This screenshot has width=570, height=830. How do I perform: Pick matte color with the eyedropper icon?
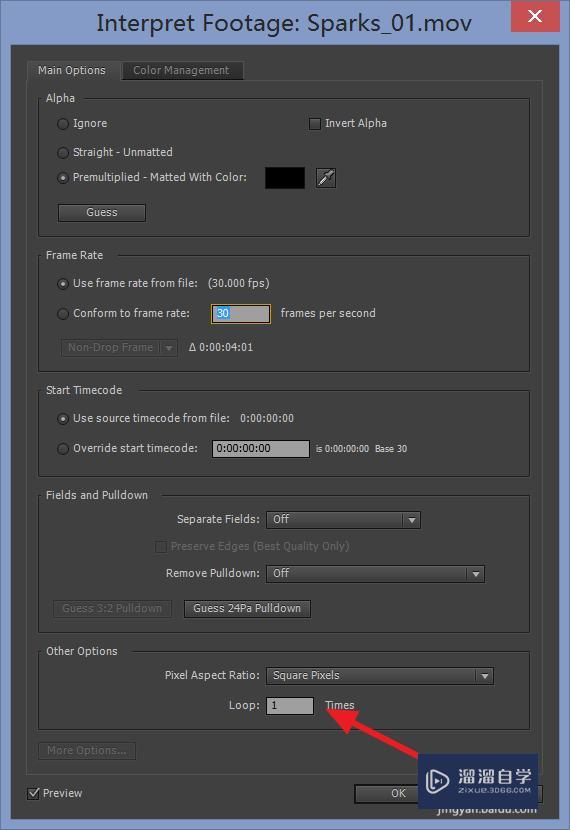point(325,178)
